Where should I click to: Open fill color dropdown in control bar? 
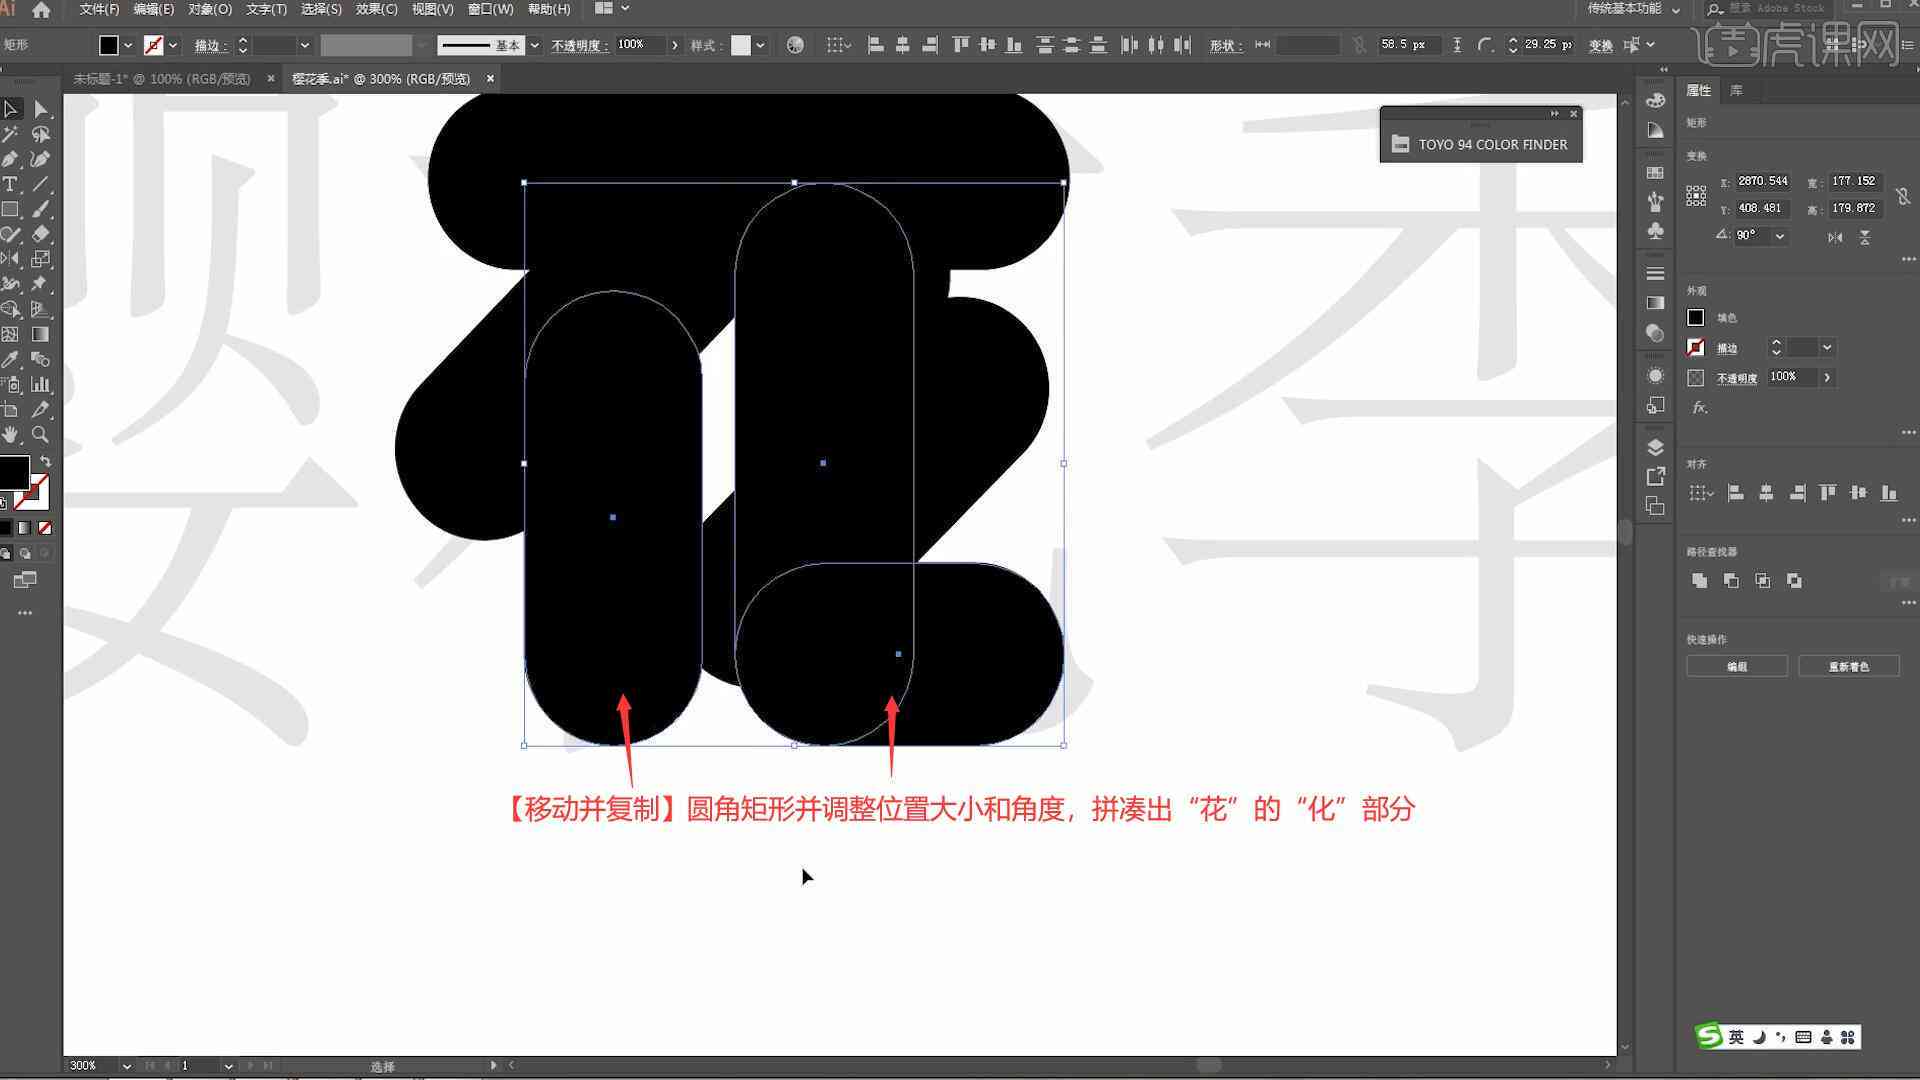click(x=128, y=45)
